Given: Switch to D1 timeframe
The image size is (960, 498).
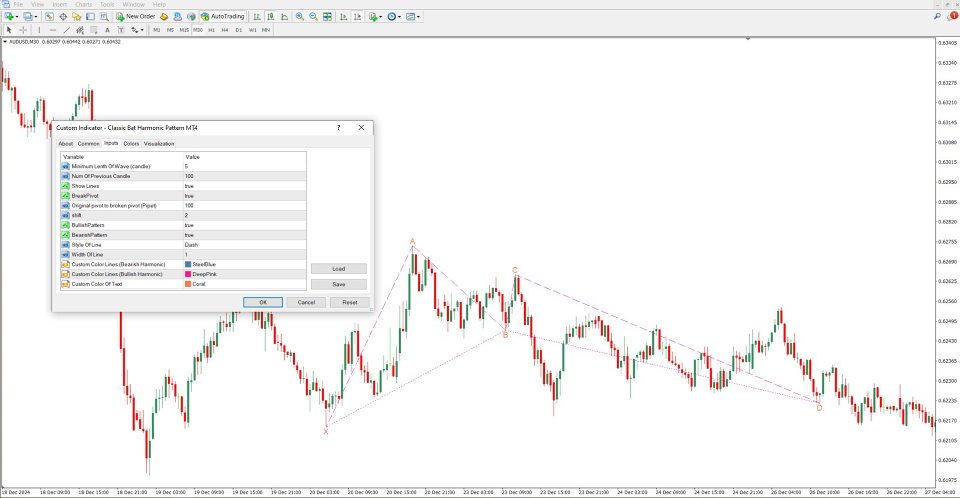Looking at the screenshot, I should pos(239,29).
